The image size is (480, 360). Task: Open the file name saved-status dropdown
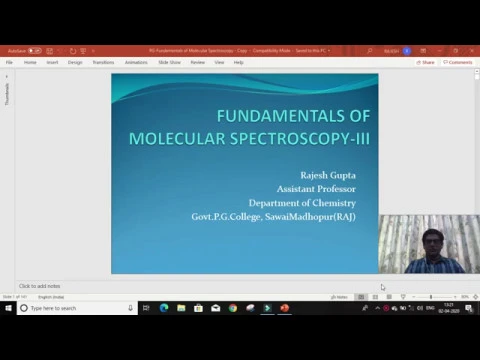[329, 51]
